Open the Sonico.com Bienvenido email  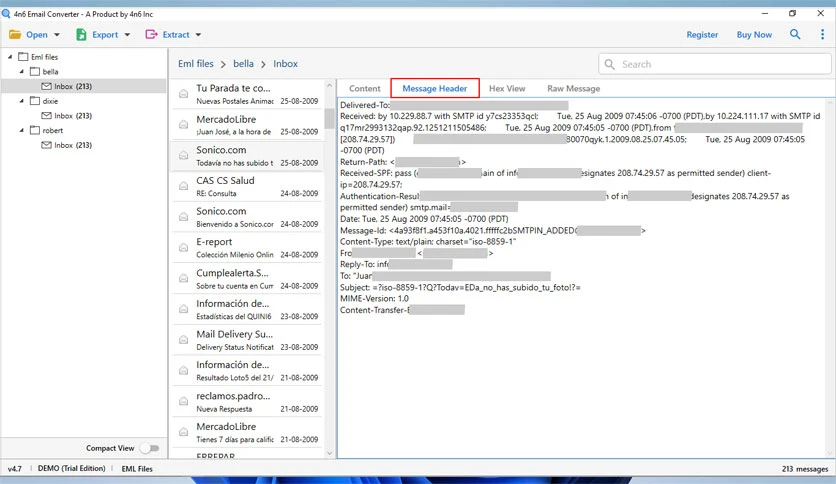coord(247,217)
